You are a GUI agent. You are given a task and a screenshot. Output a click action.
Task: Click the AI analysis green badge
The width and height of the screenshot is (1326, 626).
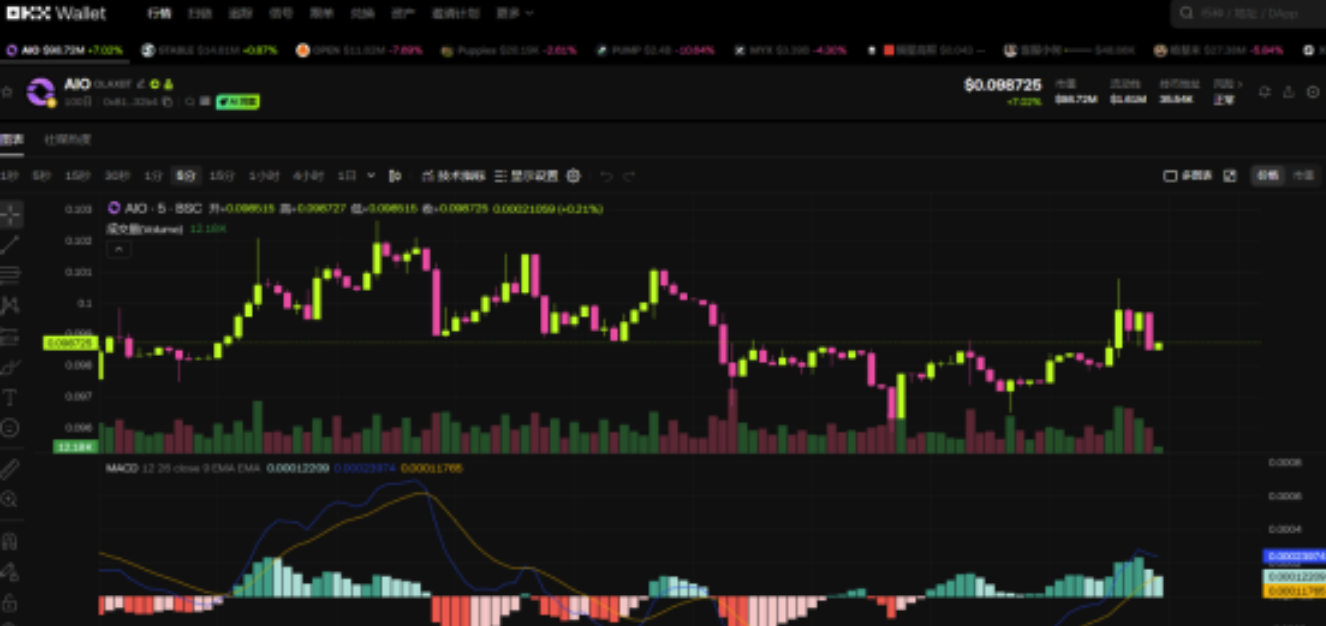point(238,102)
